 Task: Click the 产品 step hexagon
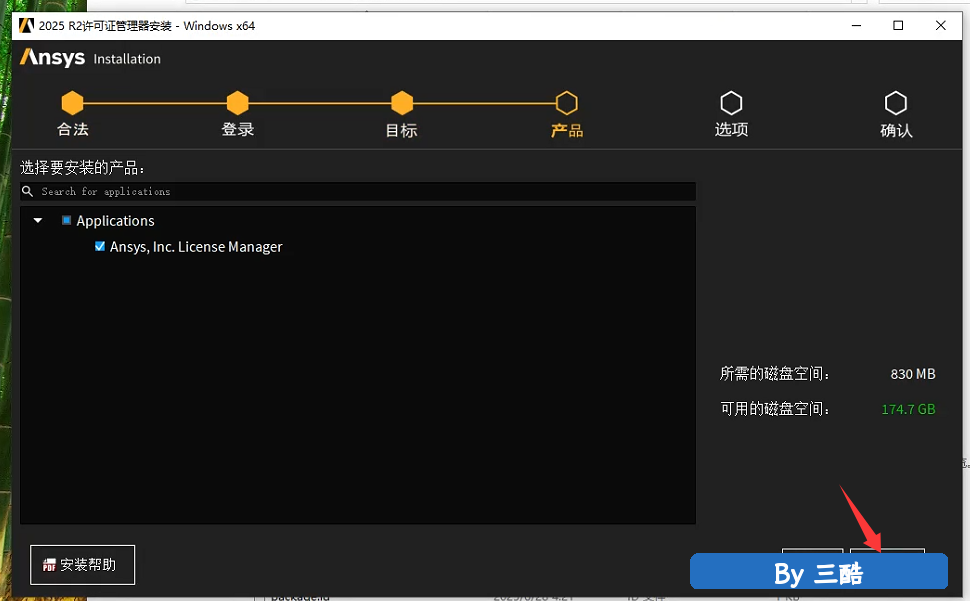(567, 103)
